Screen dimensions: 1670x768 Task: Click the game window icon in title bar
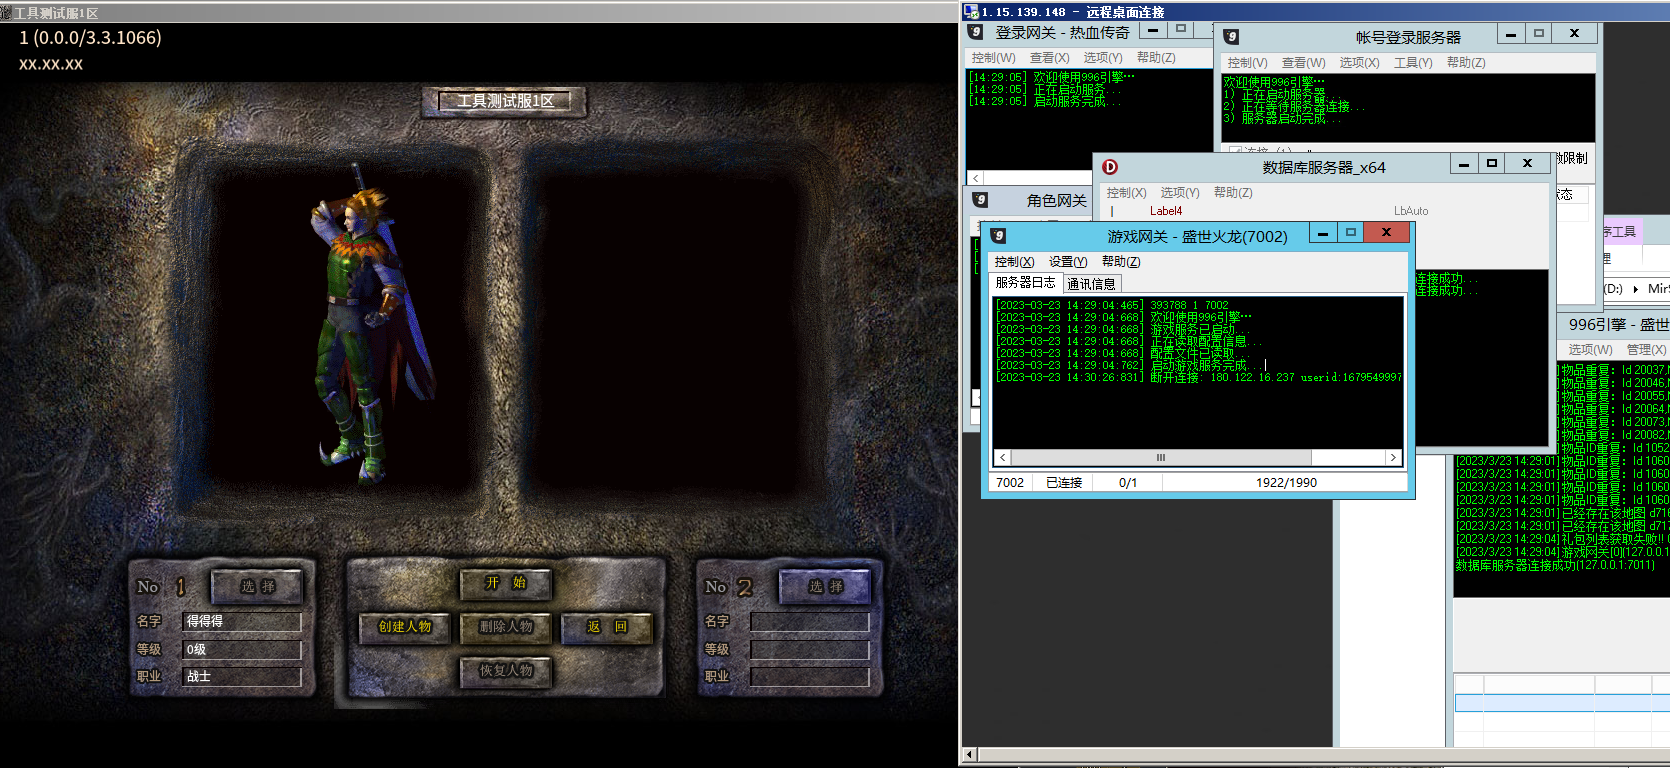6,12
